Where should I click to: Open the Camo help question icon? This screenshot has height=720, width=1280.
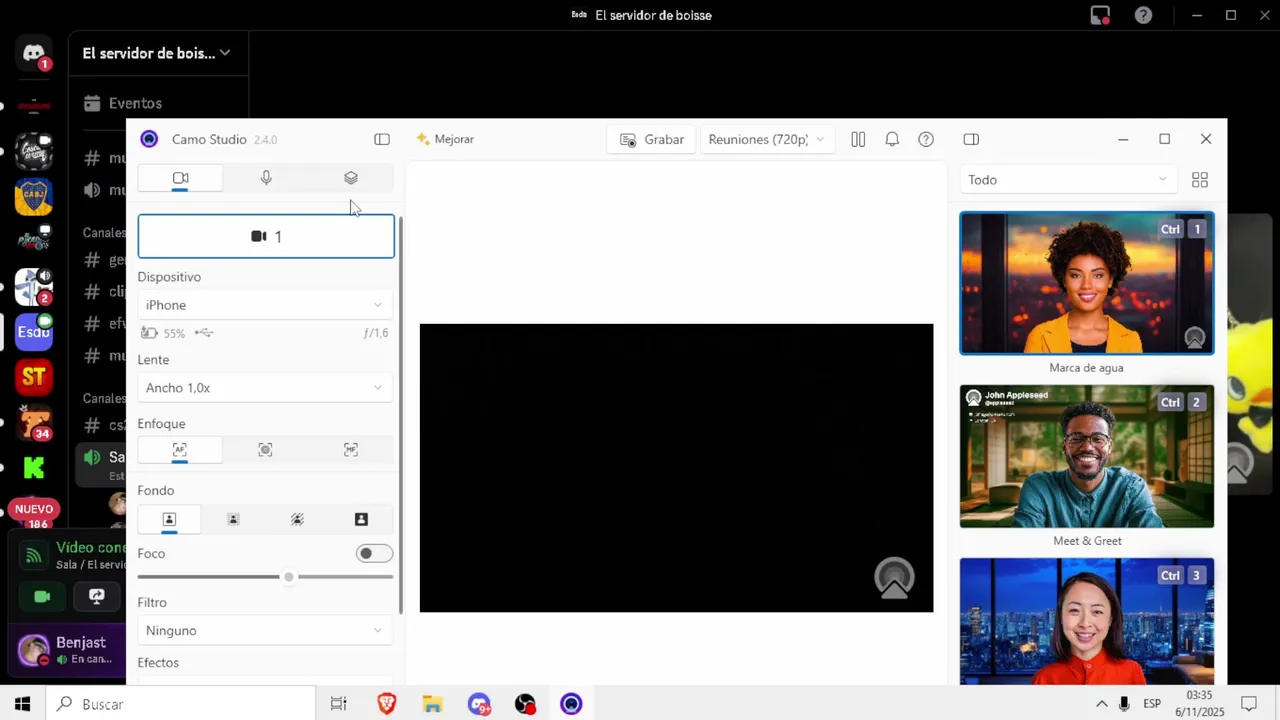[x=926, y=139]
